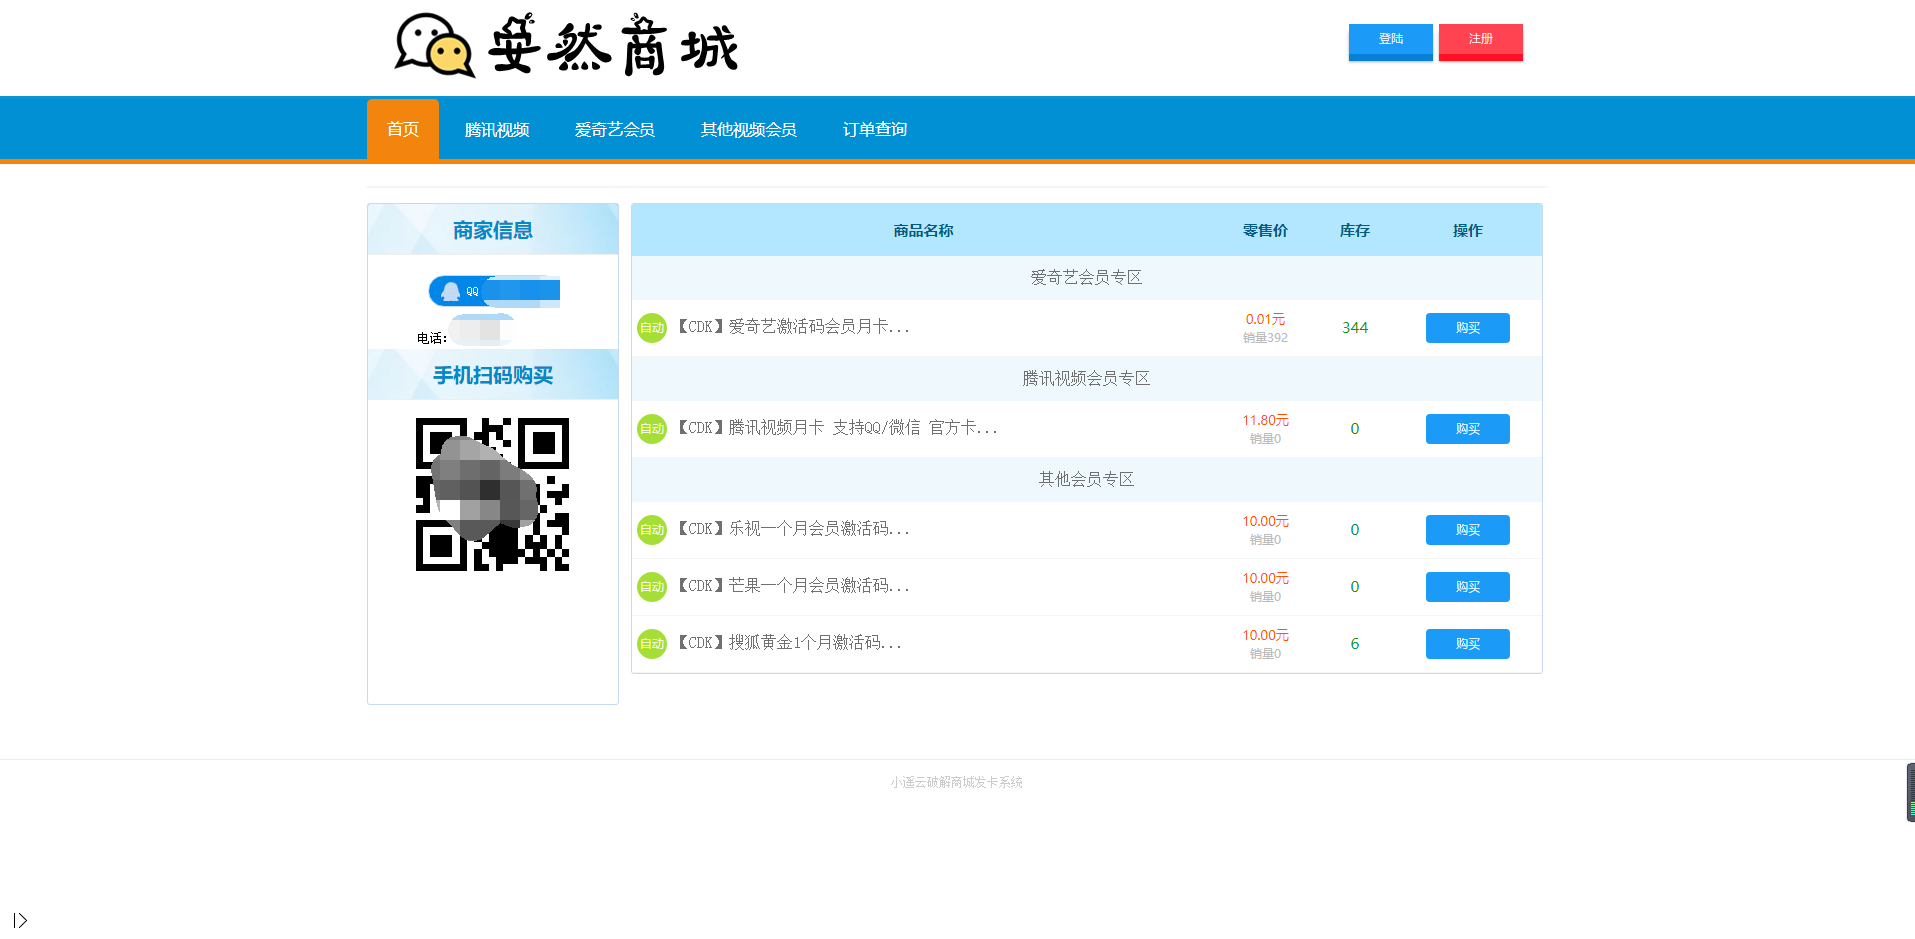The height and width of the screenshot is (939, 1915).
Task: Click product name 【CDK】芒果一个月会员激活码
Action: coord(793,586)
